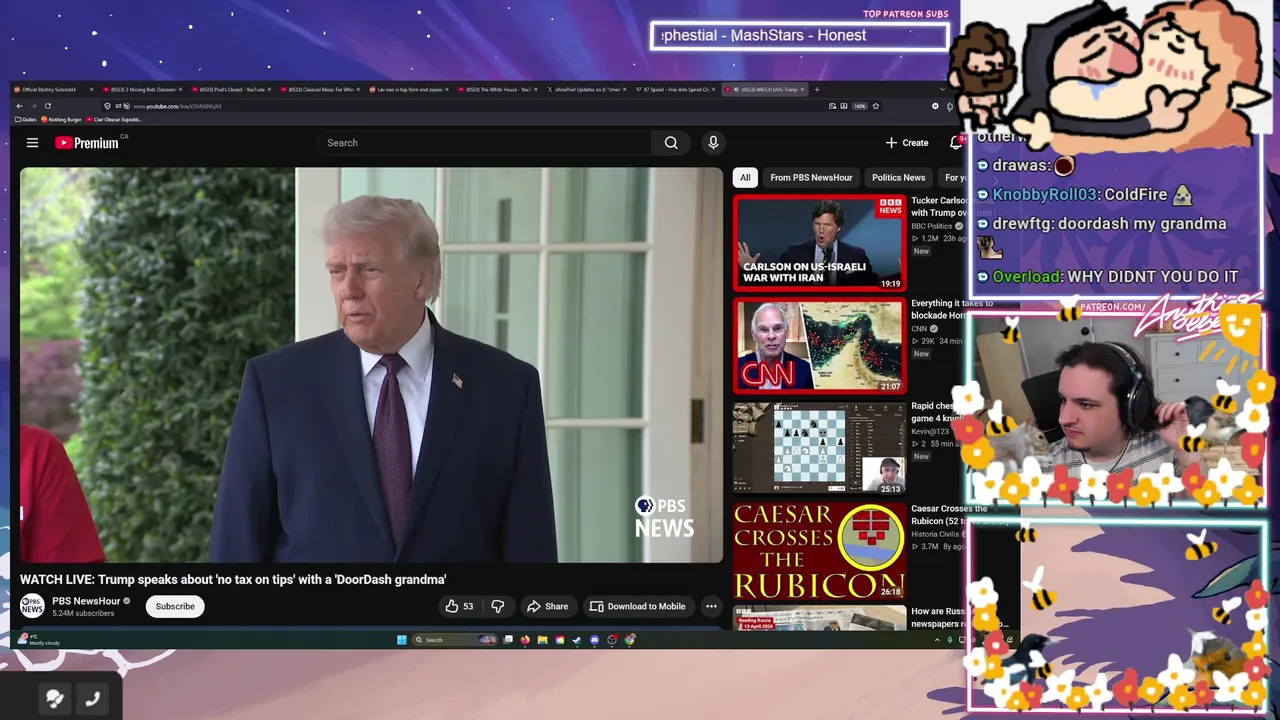The height and width of the screenshot is (720, 1280).
Task: Switch to Classical Music browser tab
Action: (x=319, y=89)
